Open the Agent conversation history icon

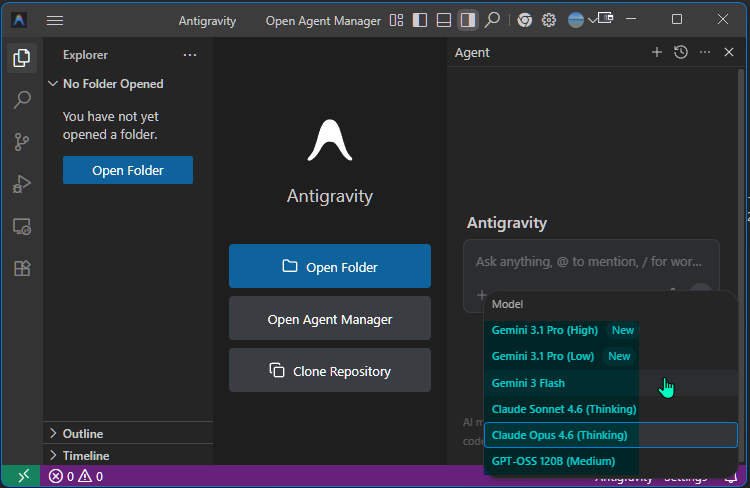pyautogui.click(x=681, y=52)
